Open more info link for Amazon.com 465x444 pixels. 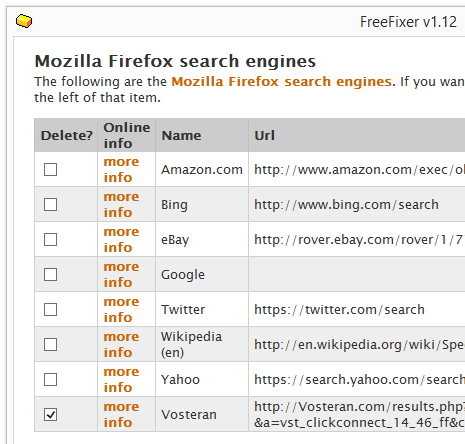point(121,169)
